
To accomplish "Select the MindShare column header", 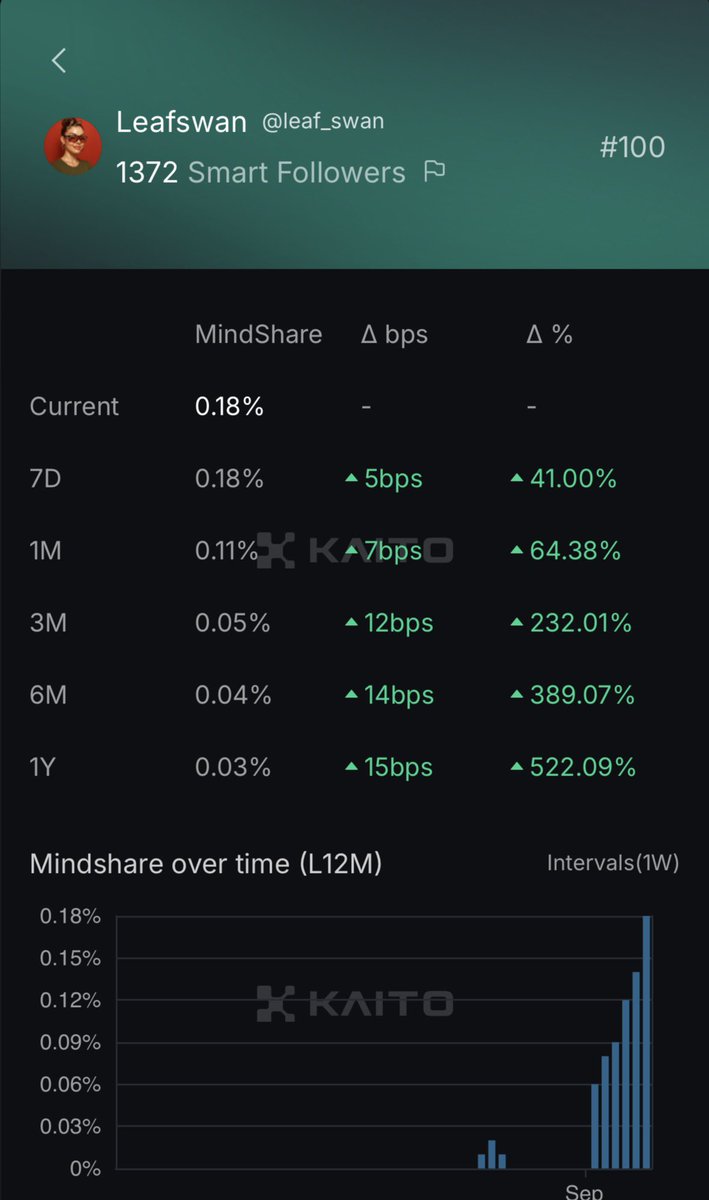I will 258,335.
